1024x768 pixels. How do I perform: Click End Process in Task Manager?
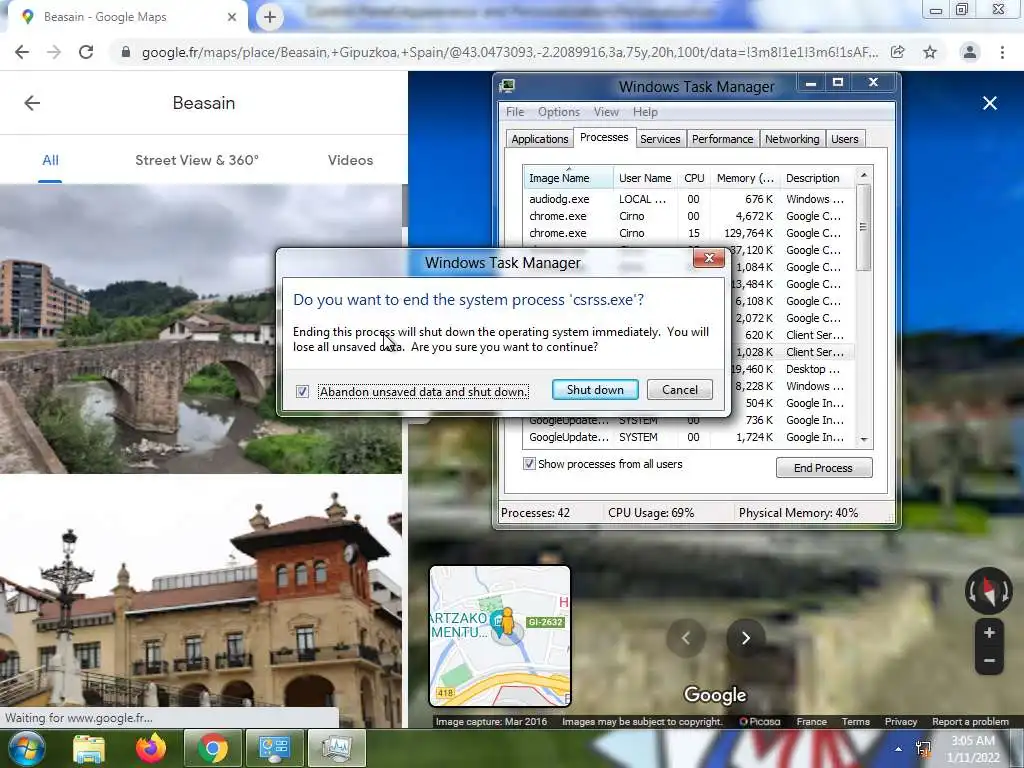pyautogui.click(x=824, y=468)
